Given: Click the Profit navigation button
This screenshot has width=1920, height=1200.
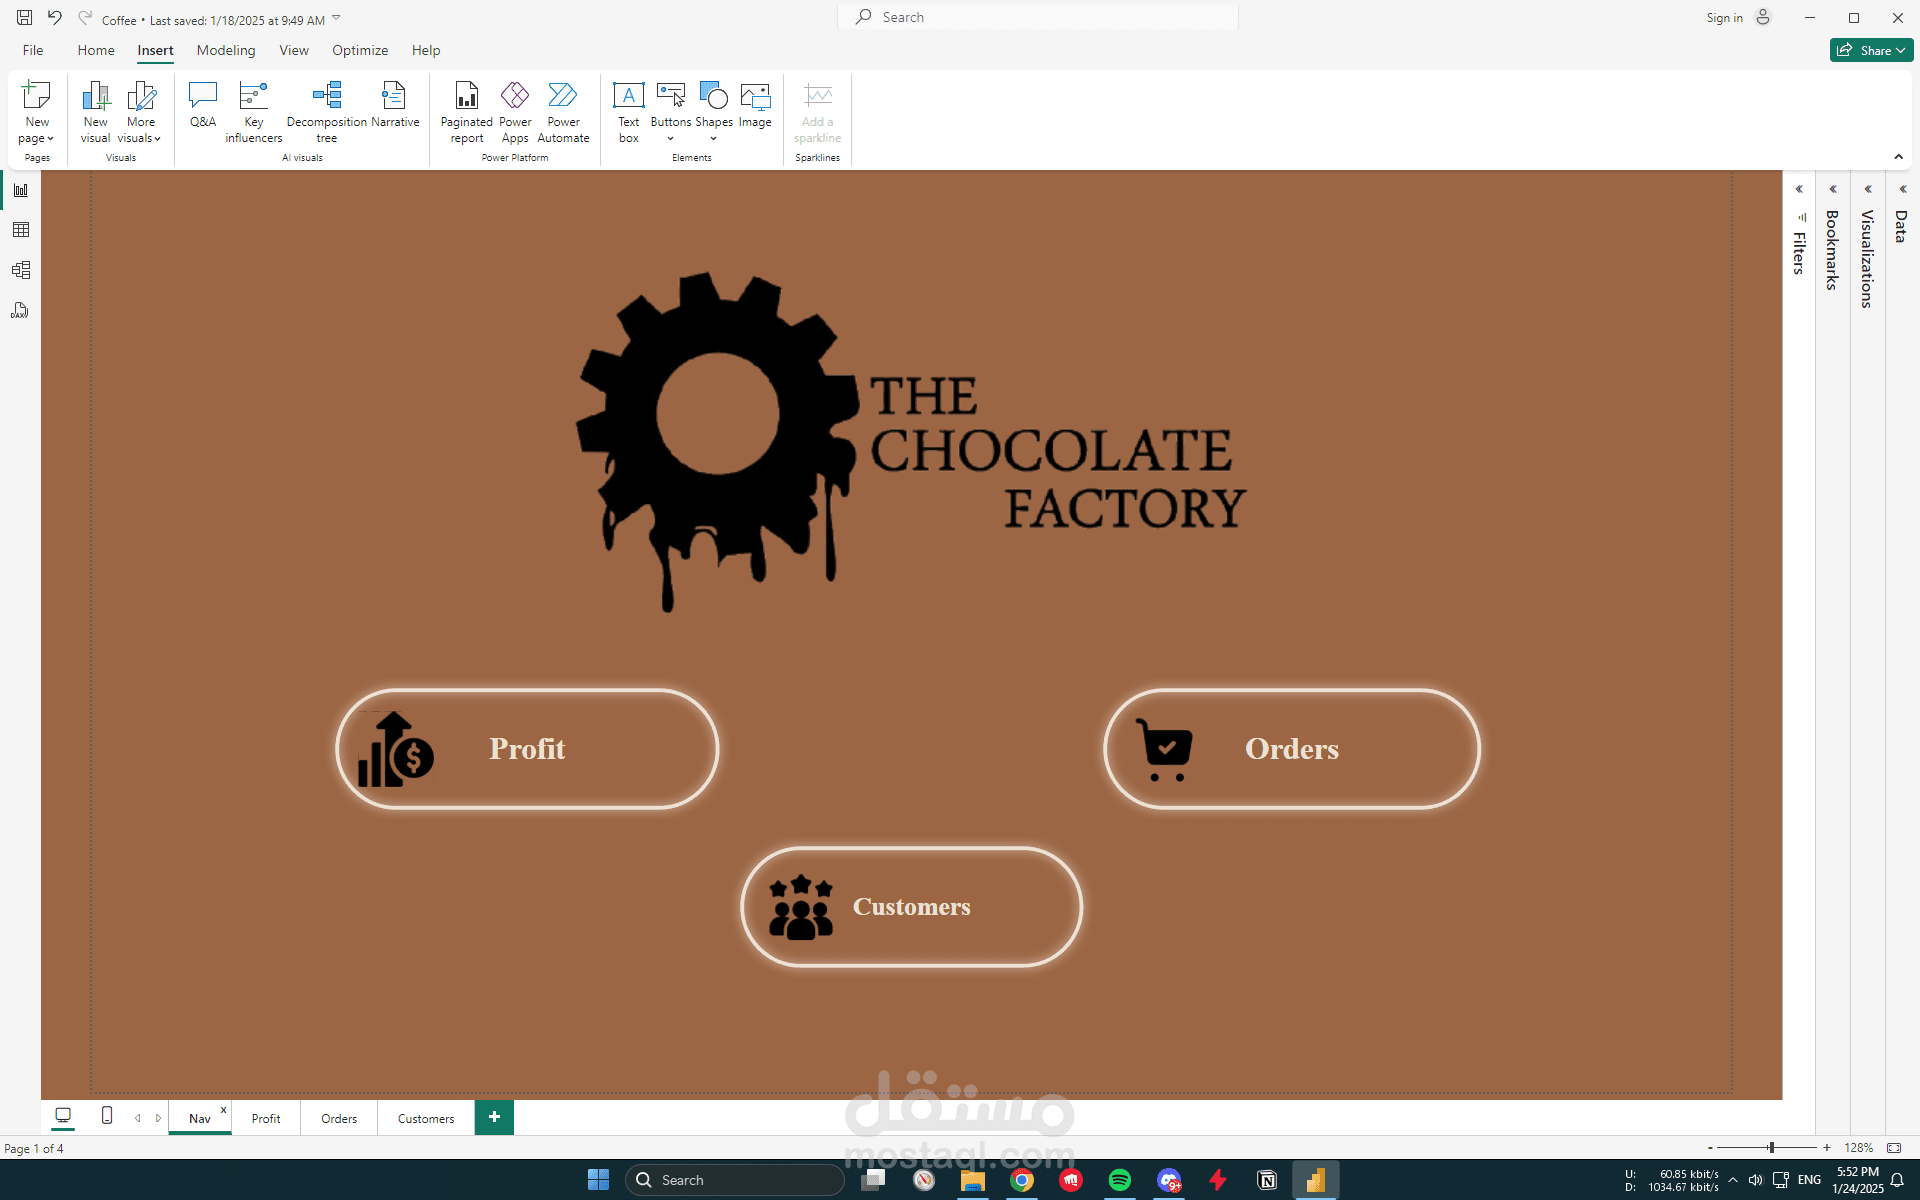Looking at the screenshot, I should [527, 749].
